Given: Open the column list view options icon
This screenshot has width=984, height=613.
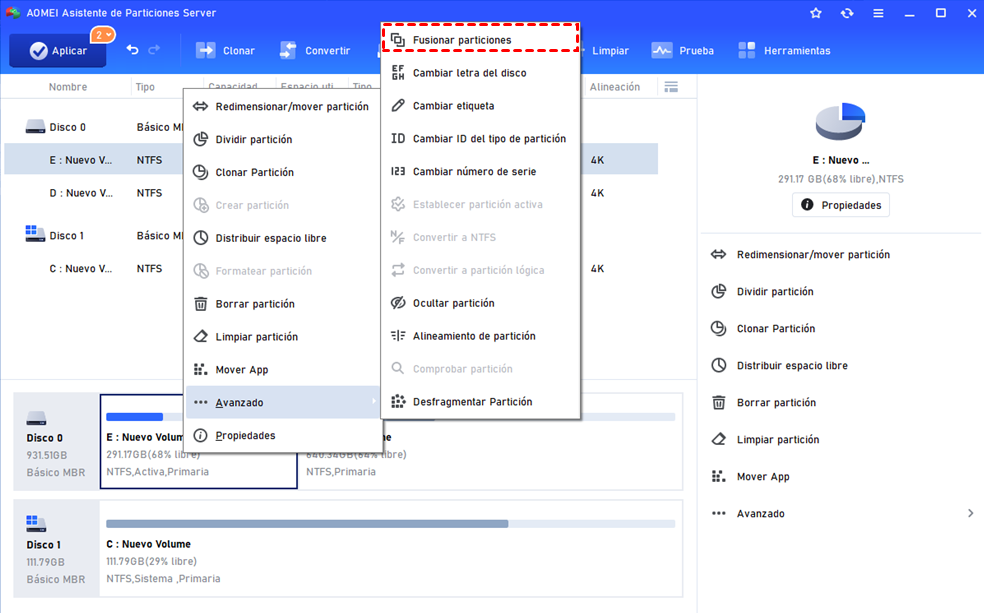Looking at the screenshot, I should pos(671,87).
